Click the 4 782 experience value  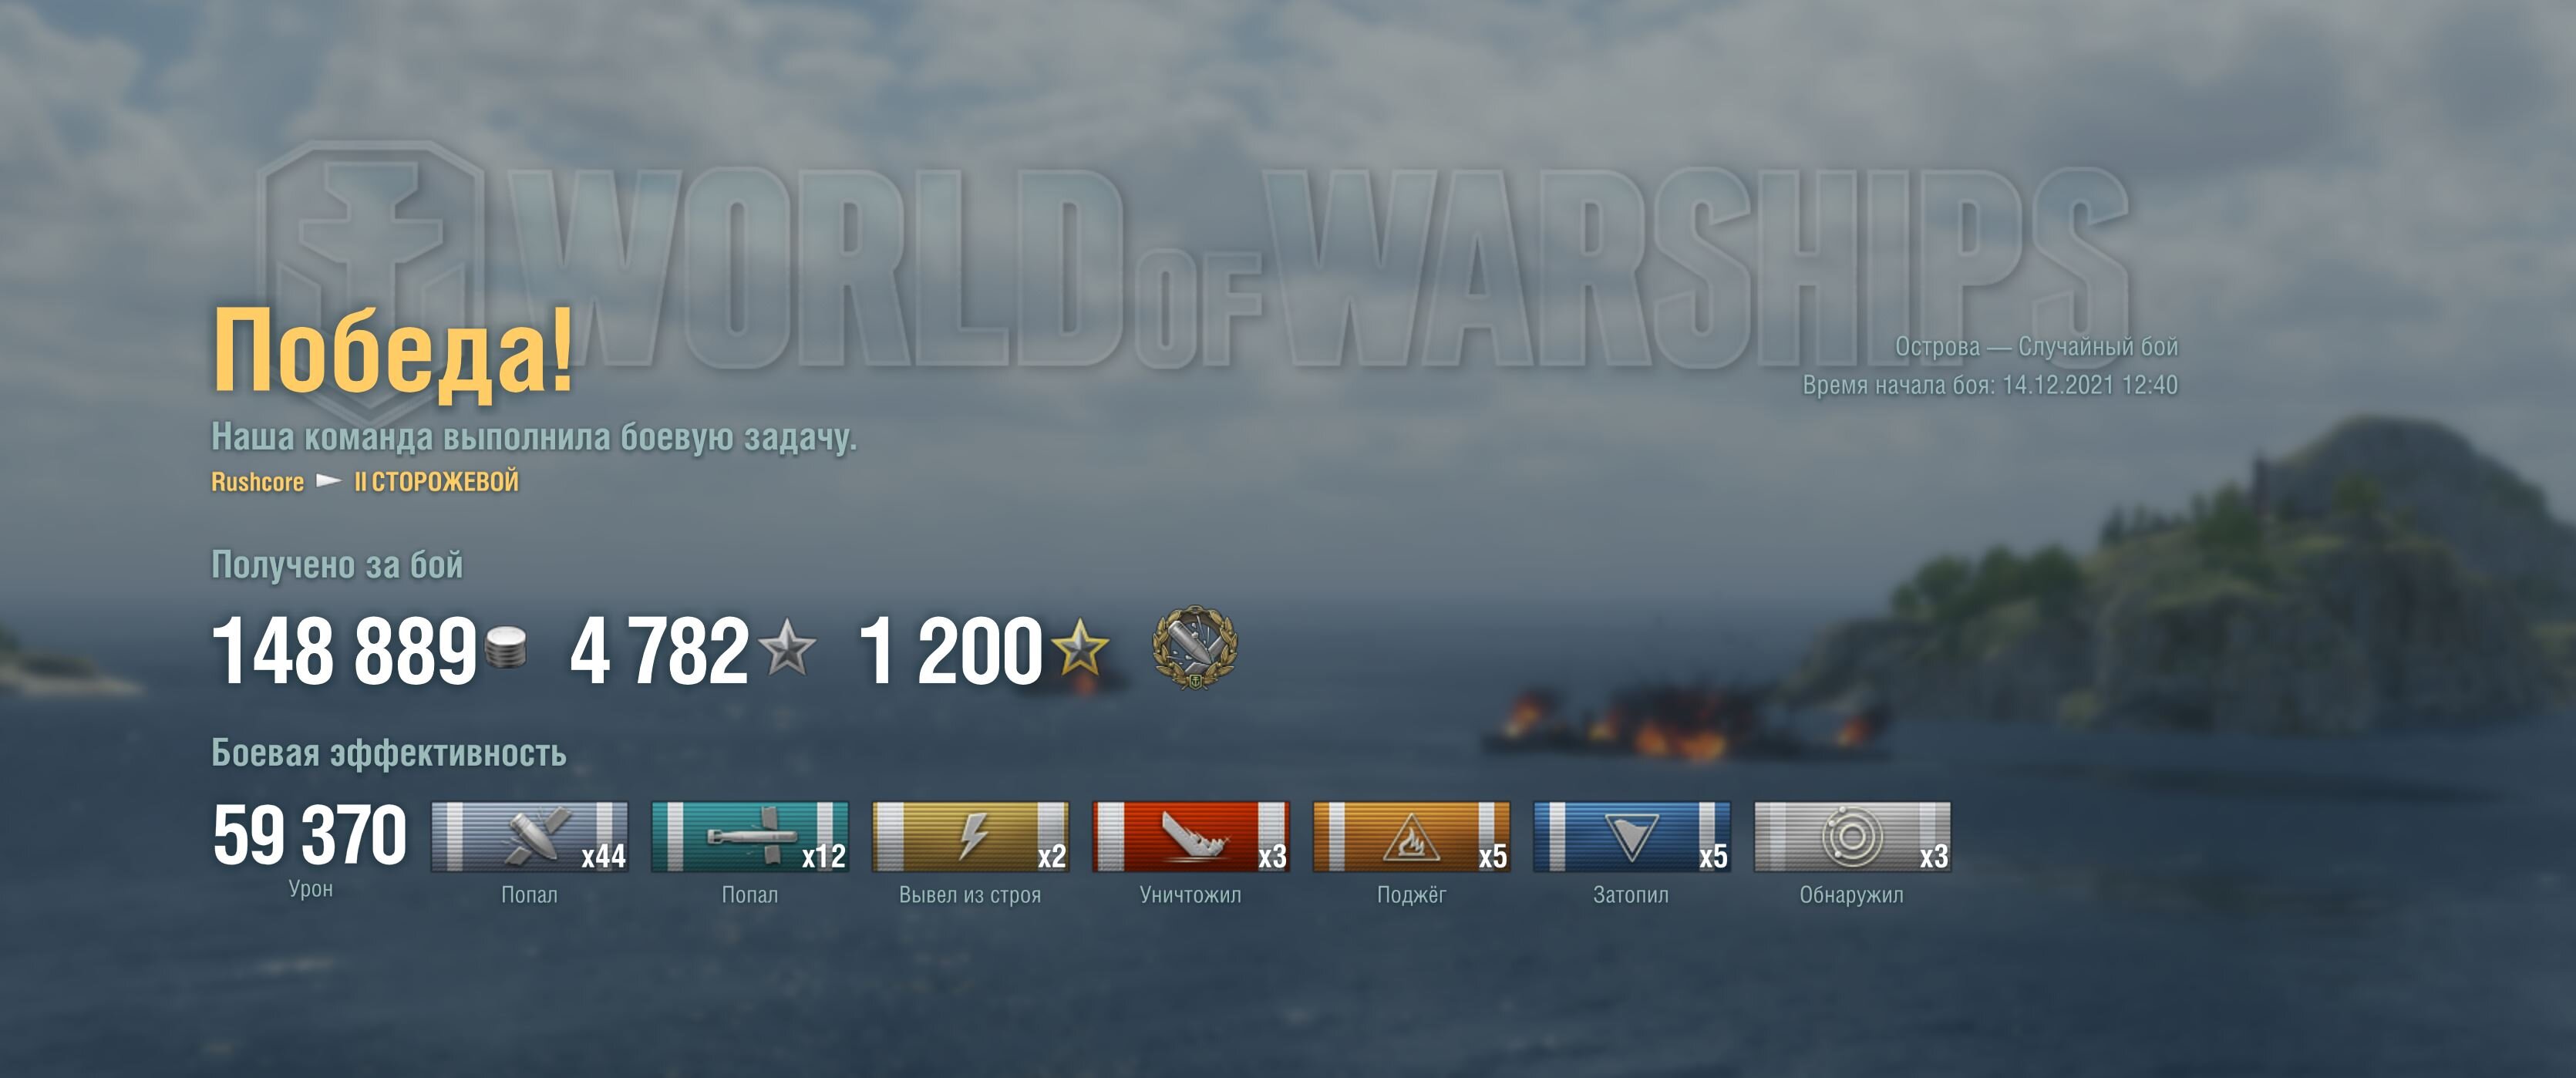[x=659, y=651]
